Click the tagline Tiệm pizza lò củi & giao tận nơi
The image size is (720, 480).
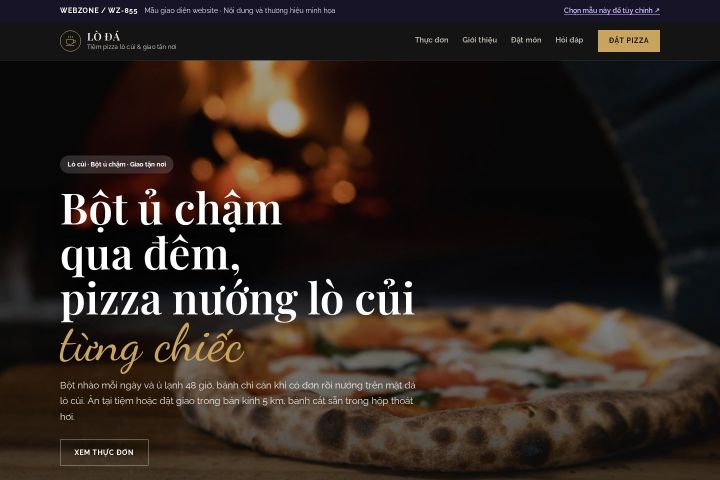131,47
